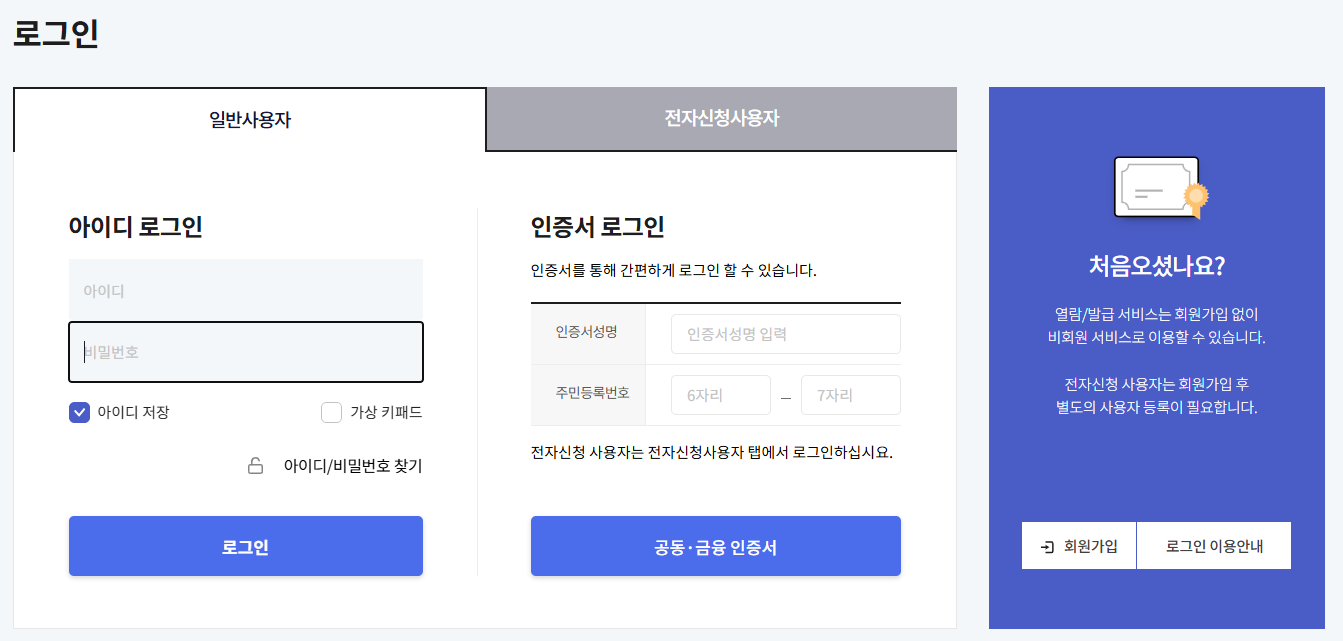Click the certificate badge icon above 처음오셨나요?
Screen dimensions: 1343x641
[x=1155, y=189]
